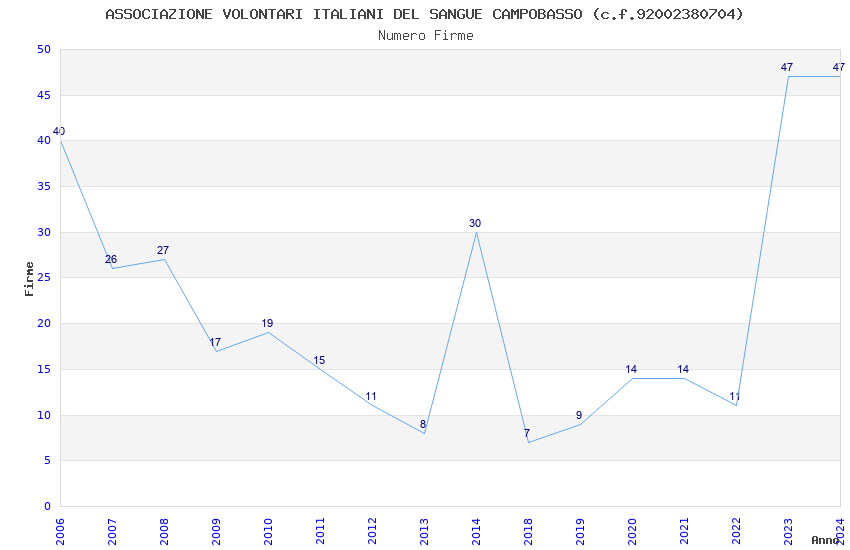The image size is (850, 550).
Task: Click the subtitle 'Numero Firme'
Action: click(426, 36)
